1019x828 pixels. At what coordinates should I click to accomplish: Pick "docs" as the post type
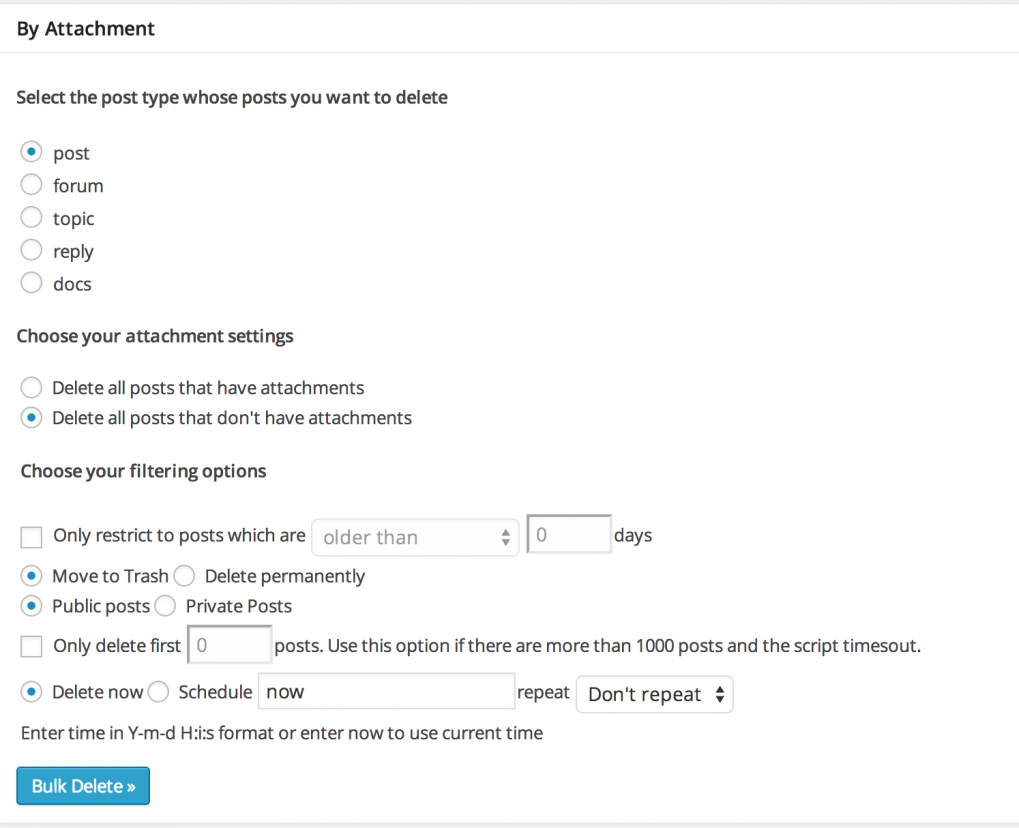30,283
